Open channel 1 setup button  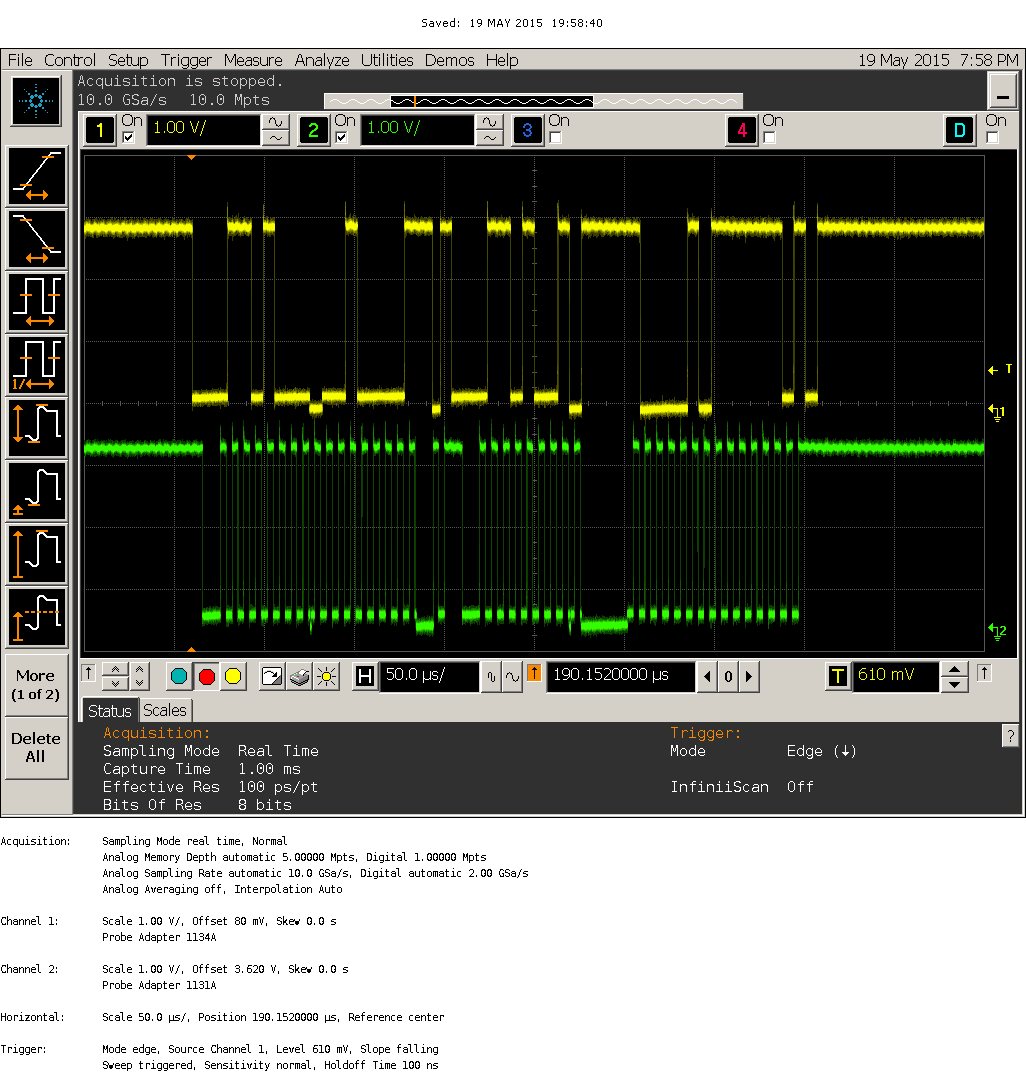pos(100,130)
